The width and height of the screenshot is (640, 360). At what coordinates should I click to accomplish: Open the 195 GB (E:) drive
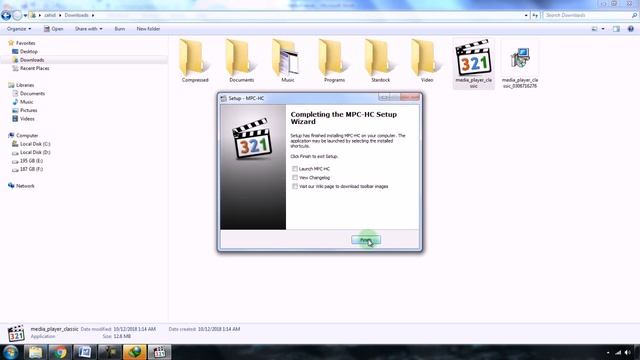(31, 161)
